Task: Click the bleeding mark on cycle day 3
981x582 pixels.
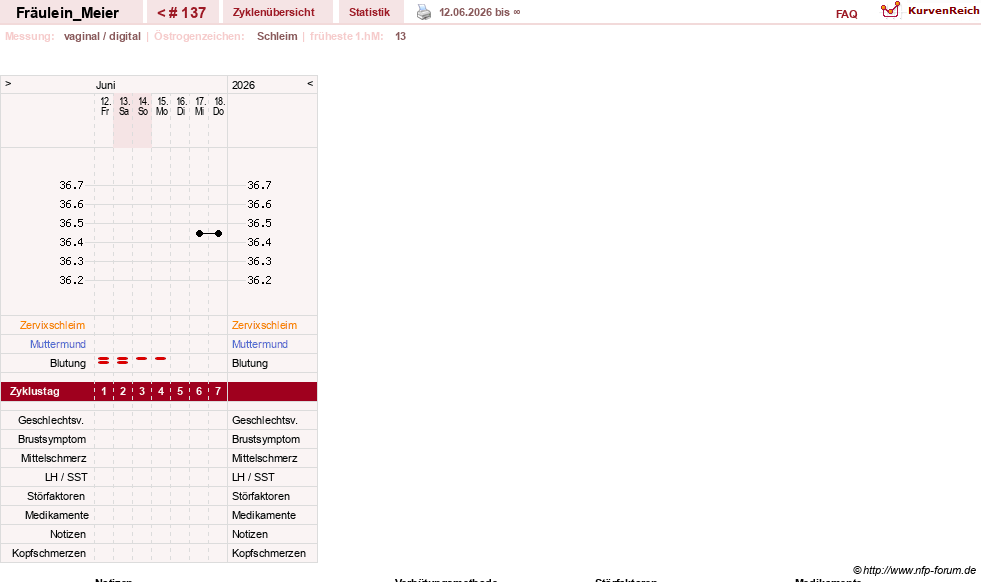Action: point(142,359)
